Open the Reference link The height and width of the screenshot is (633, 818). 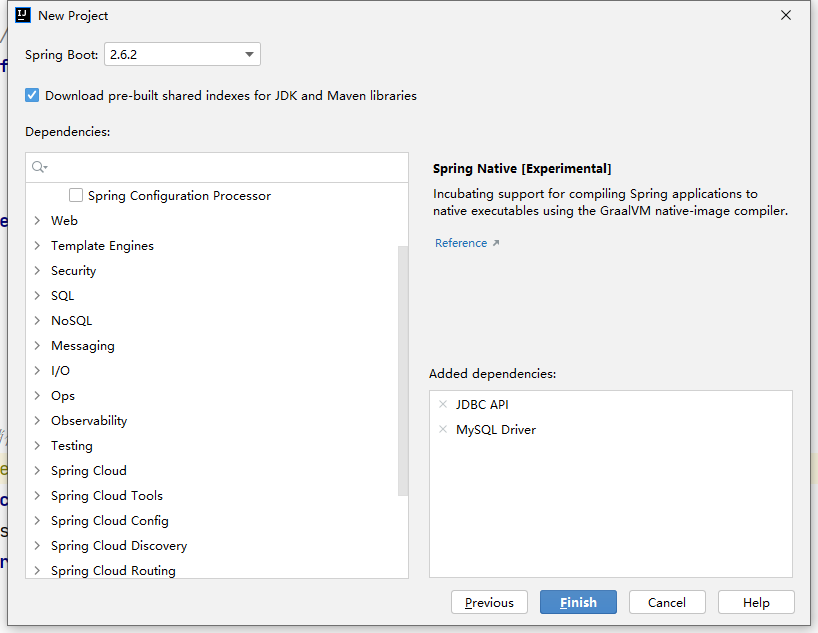click(x=461, y=243)
